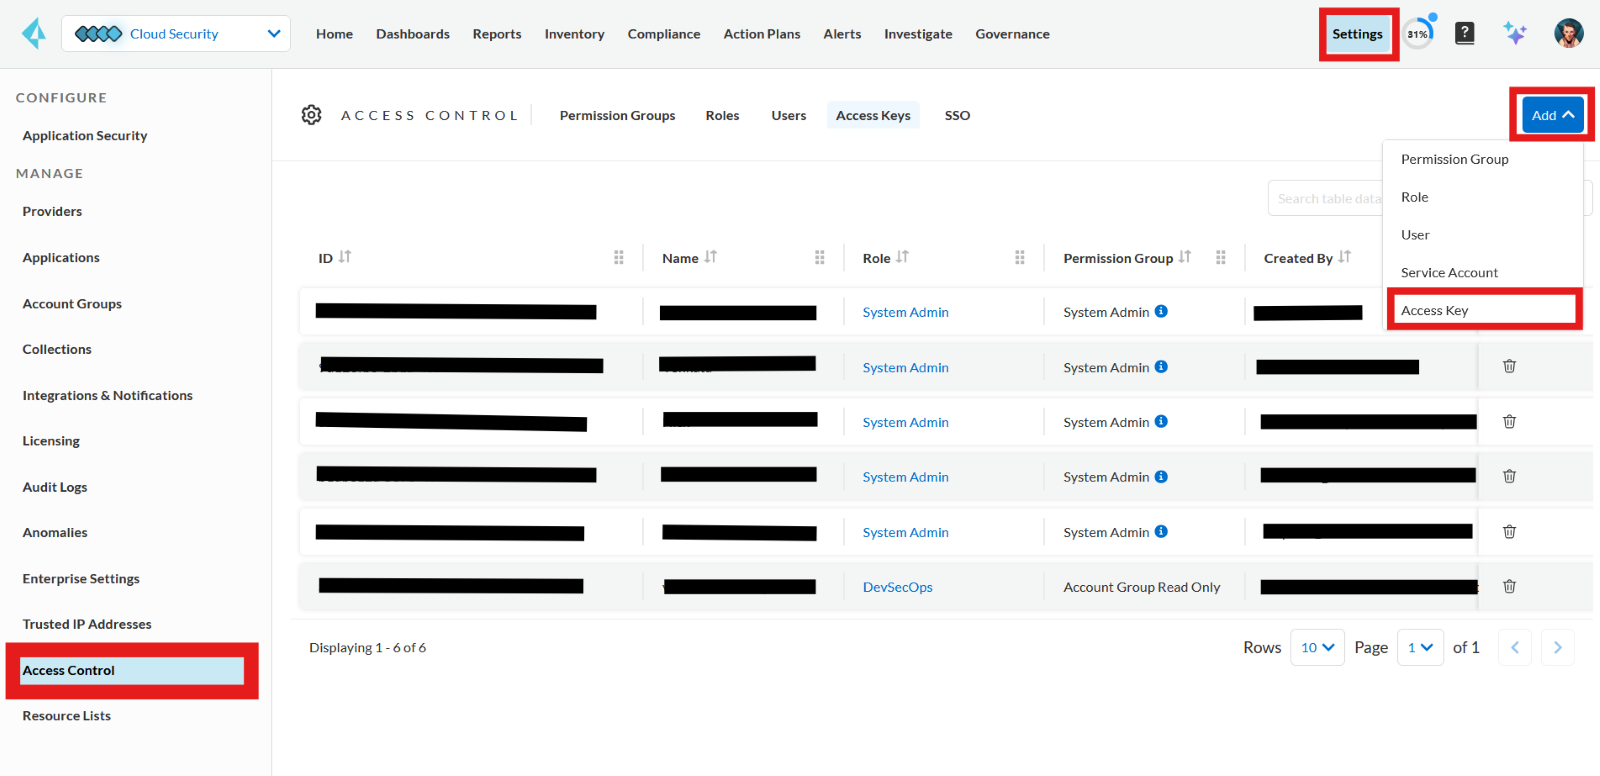Open the help question mark icon
1600x776 pixels.
coord(1464,33)
